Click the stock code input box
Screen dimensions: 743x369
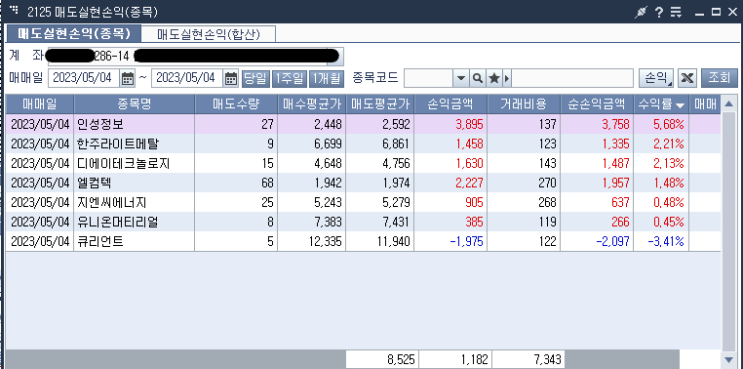428,79
